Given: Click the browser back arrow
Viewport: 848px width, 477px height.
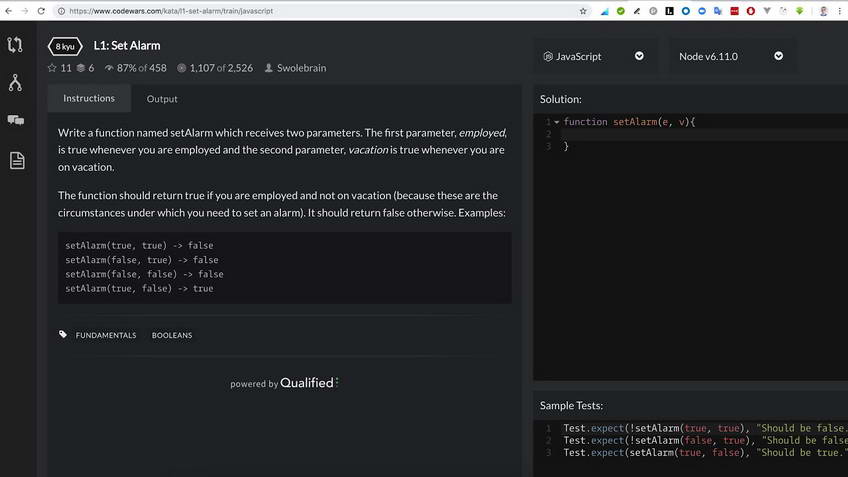Looking at the screenshot, I should (x=9, y=11).
